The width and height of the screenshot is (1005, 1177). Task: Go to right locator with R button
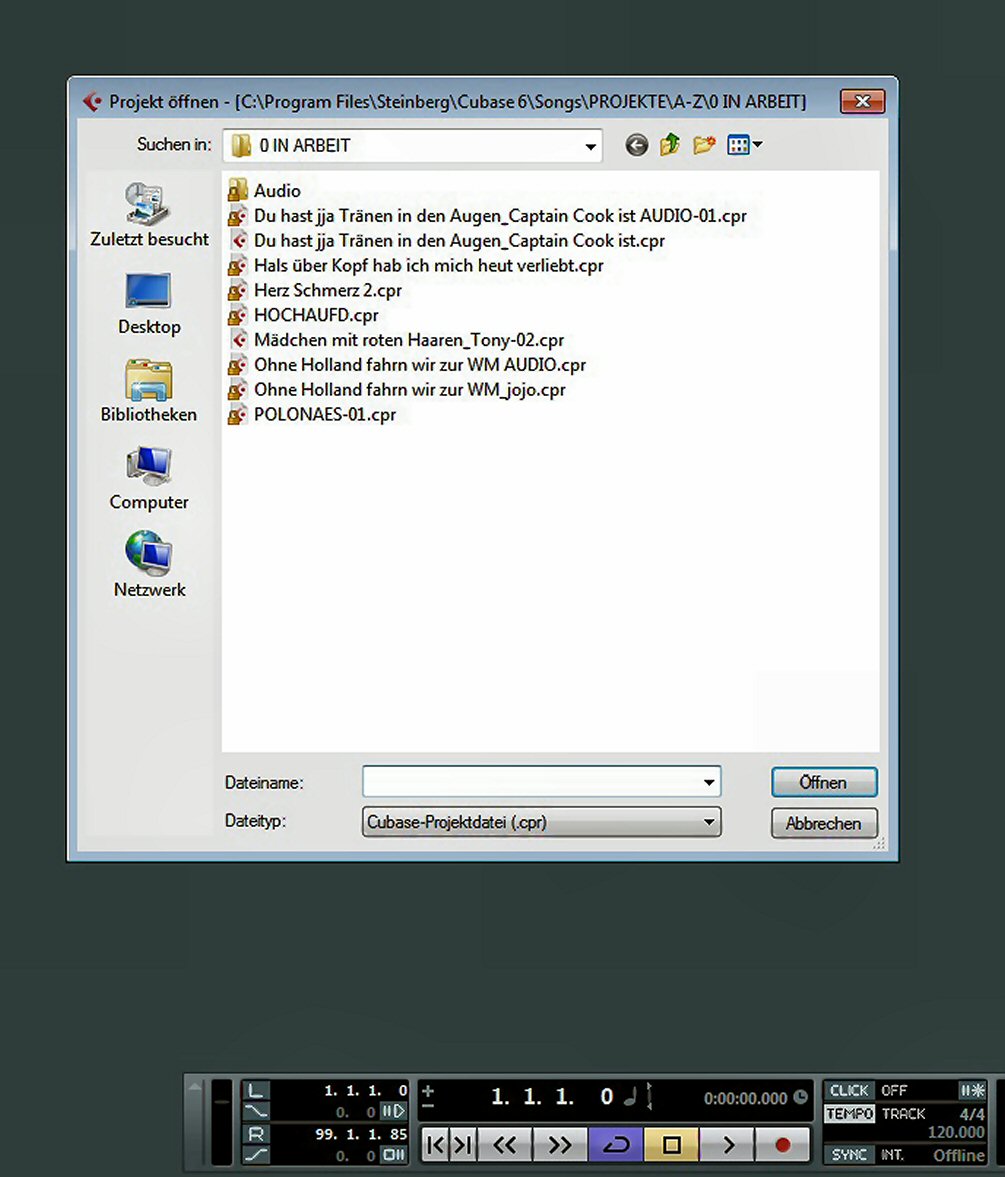coord(256,1133)
